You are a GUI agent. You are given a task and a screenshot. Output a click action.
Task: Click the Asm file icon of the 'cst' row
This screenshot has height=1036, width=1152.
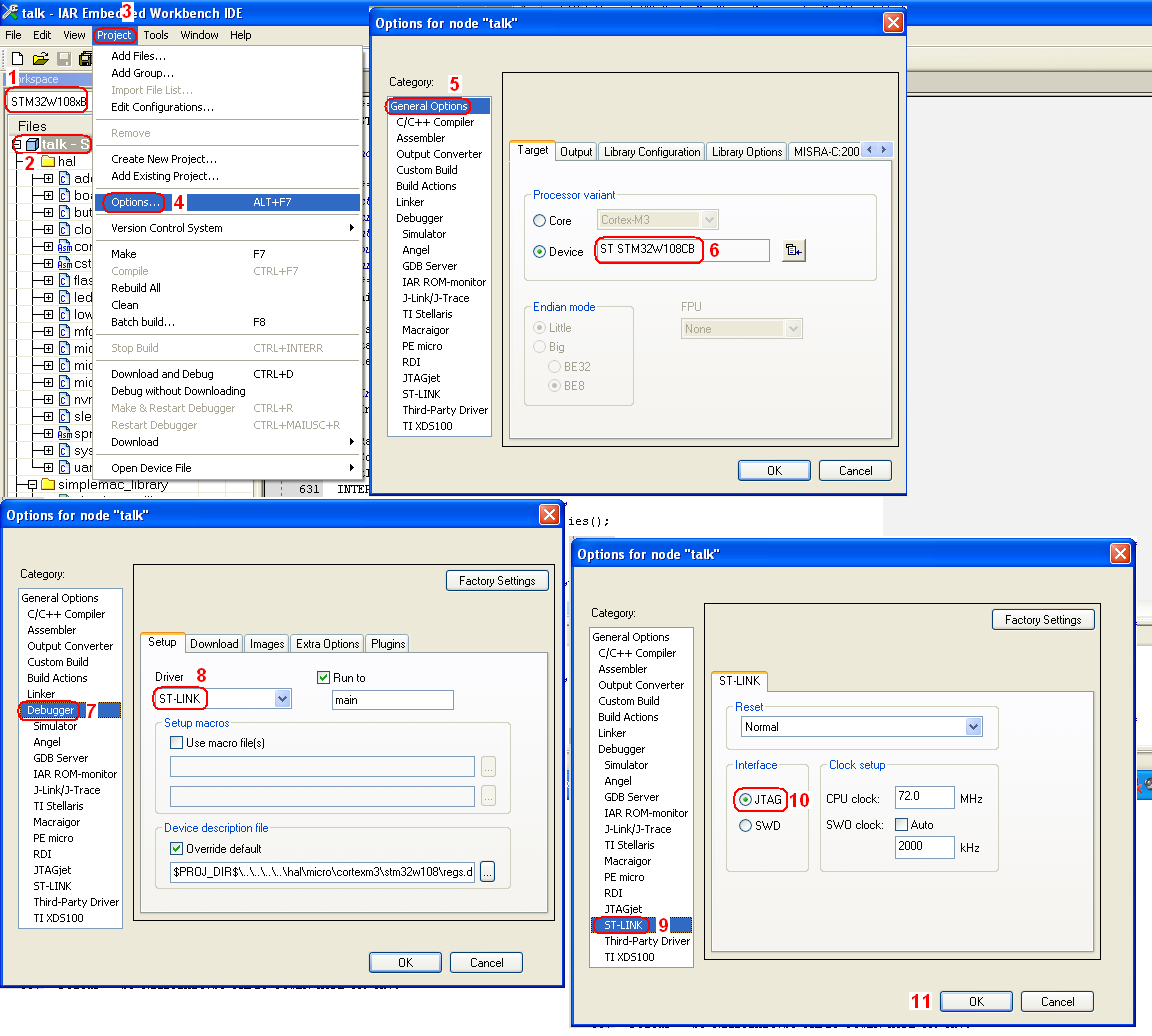tap(65, 264)
